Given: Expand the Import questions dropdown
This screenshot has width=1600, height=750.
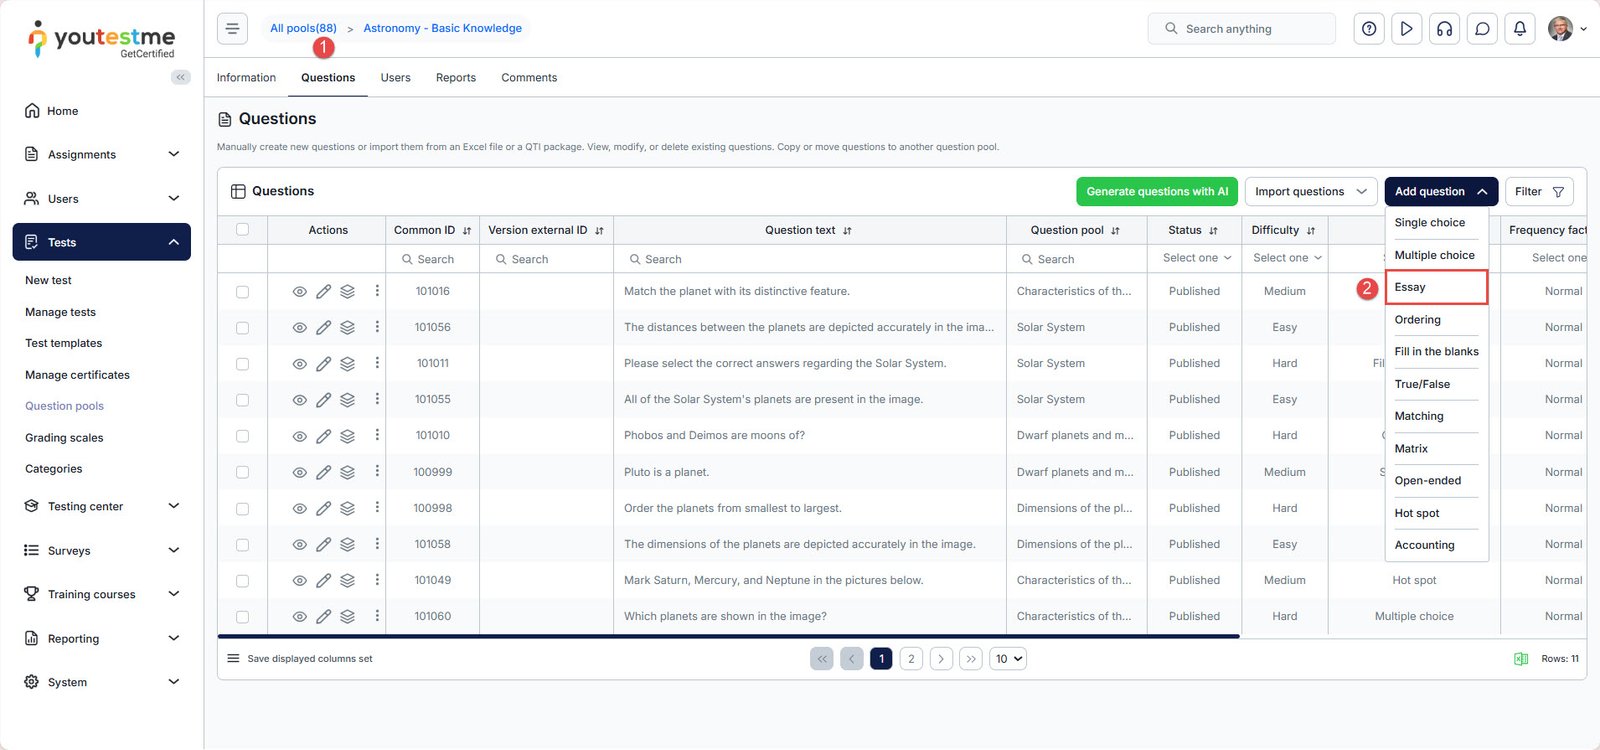Looking at the screenshot, I should [x=1310, y=192].
